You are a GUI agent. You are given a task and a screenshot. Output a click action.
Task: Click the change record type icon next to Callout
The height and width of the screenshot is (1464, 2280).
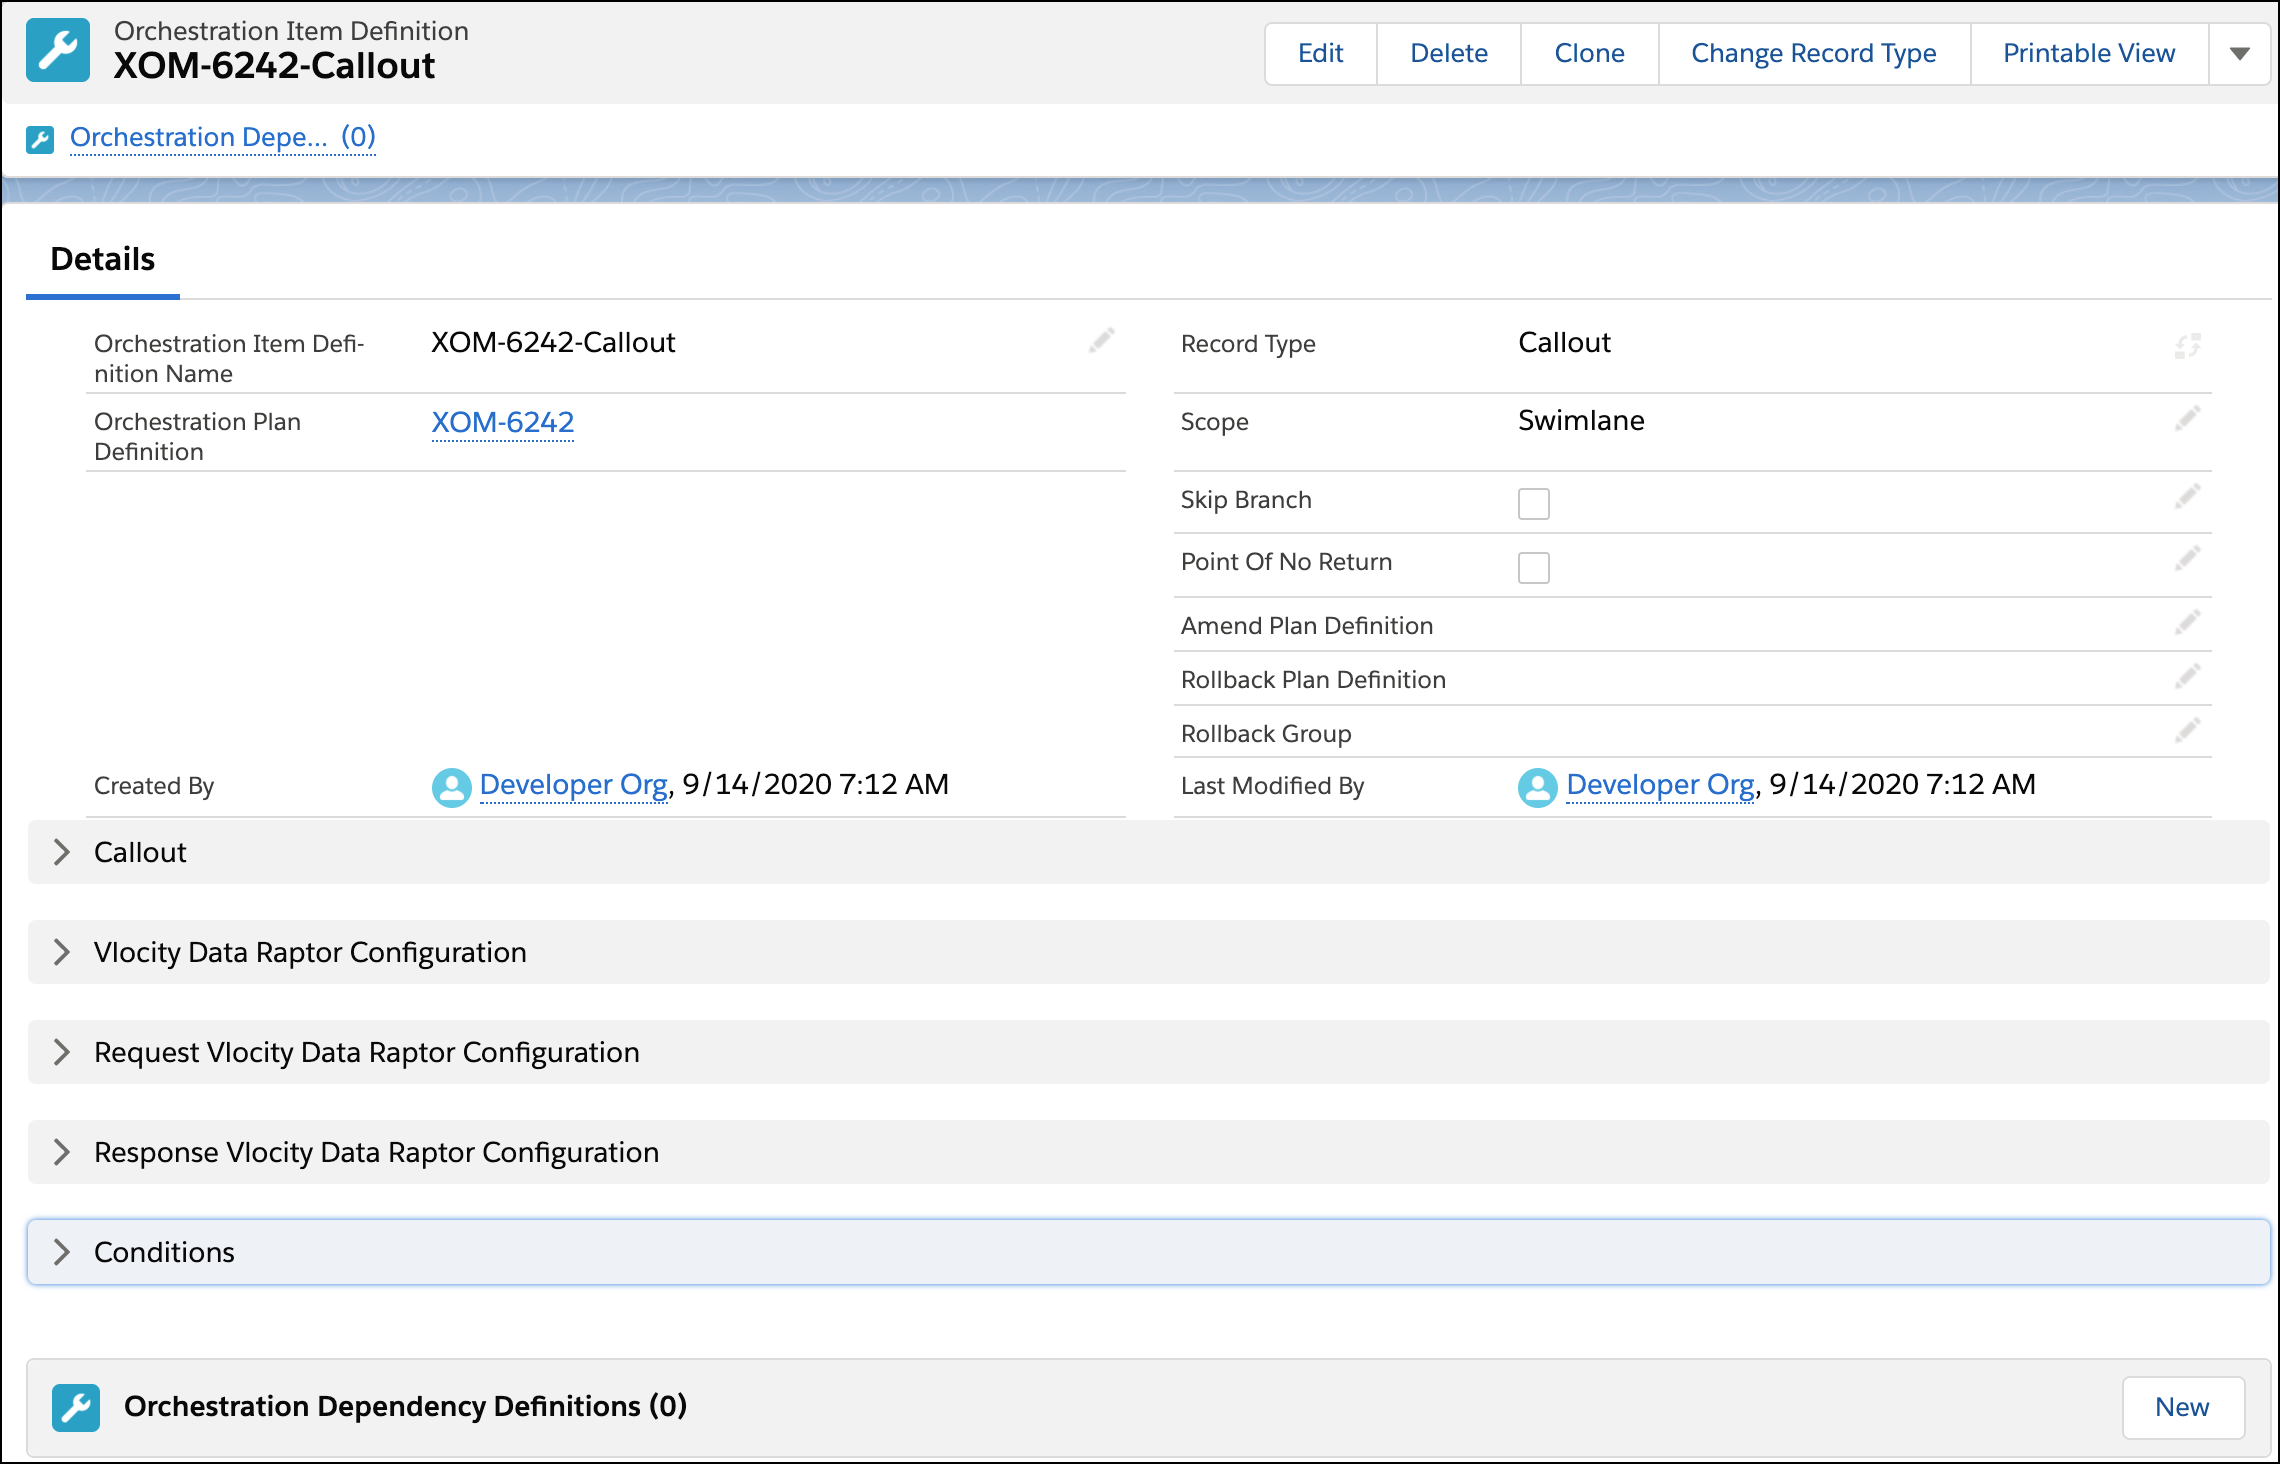pos(2187,346)
